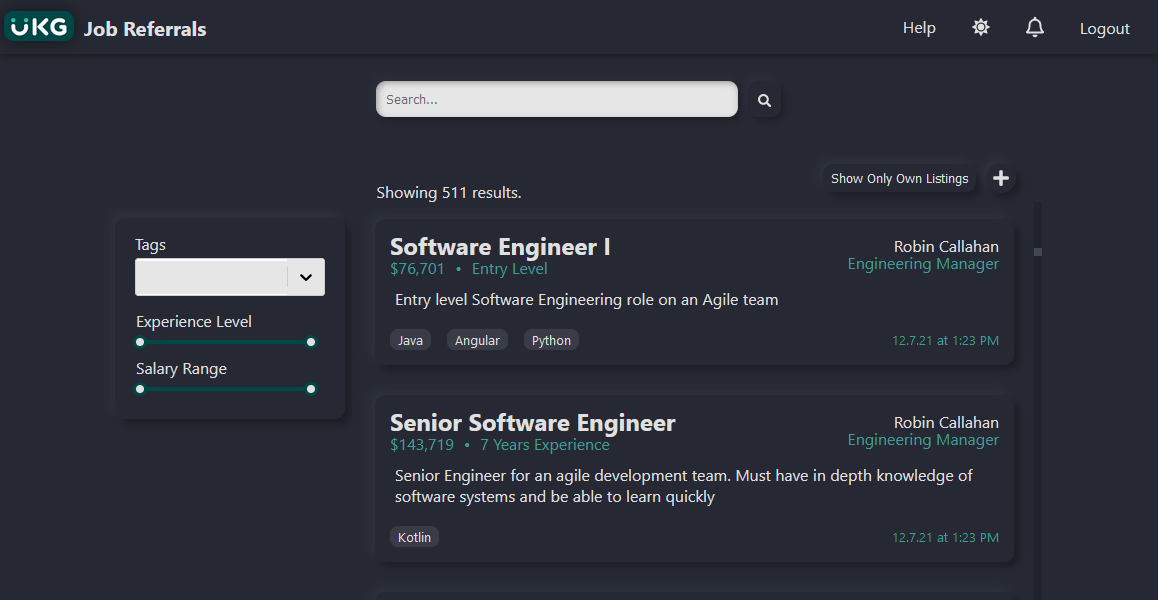This screenshot has width=1158, height=600.
Task: Select the Python tag
Action: tap(551, 340)
